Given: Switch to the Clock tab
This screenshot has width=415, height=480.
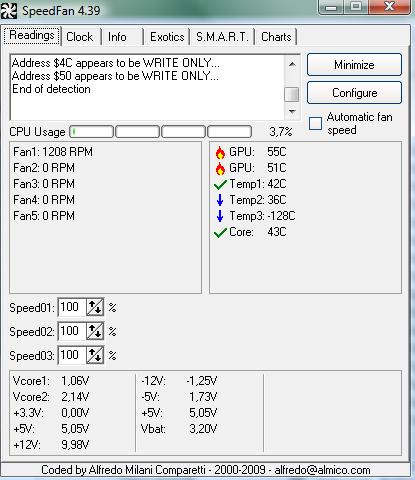Looking at the screenshot, I should 80,37.
